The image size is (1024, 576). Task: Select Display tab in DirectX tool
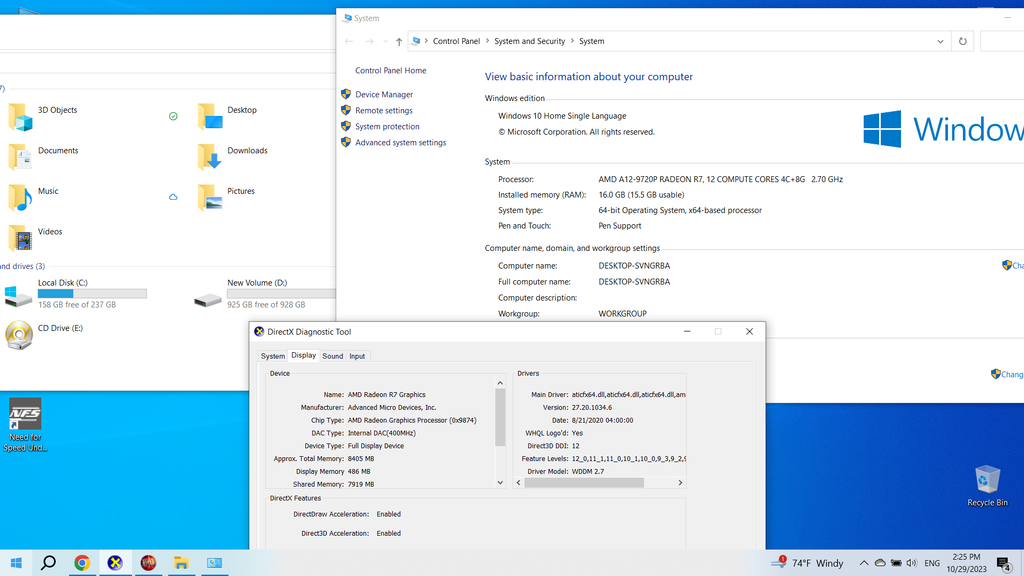pos(303,355)
